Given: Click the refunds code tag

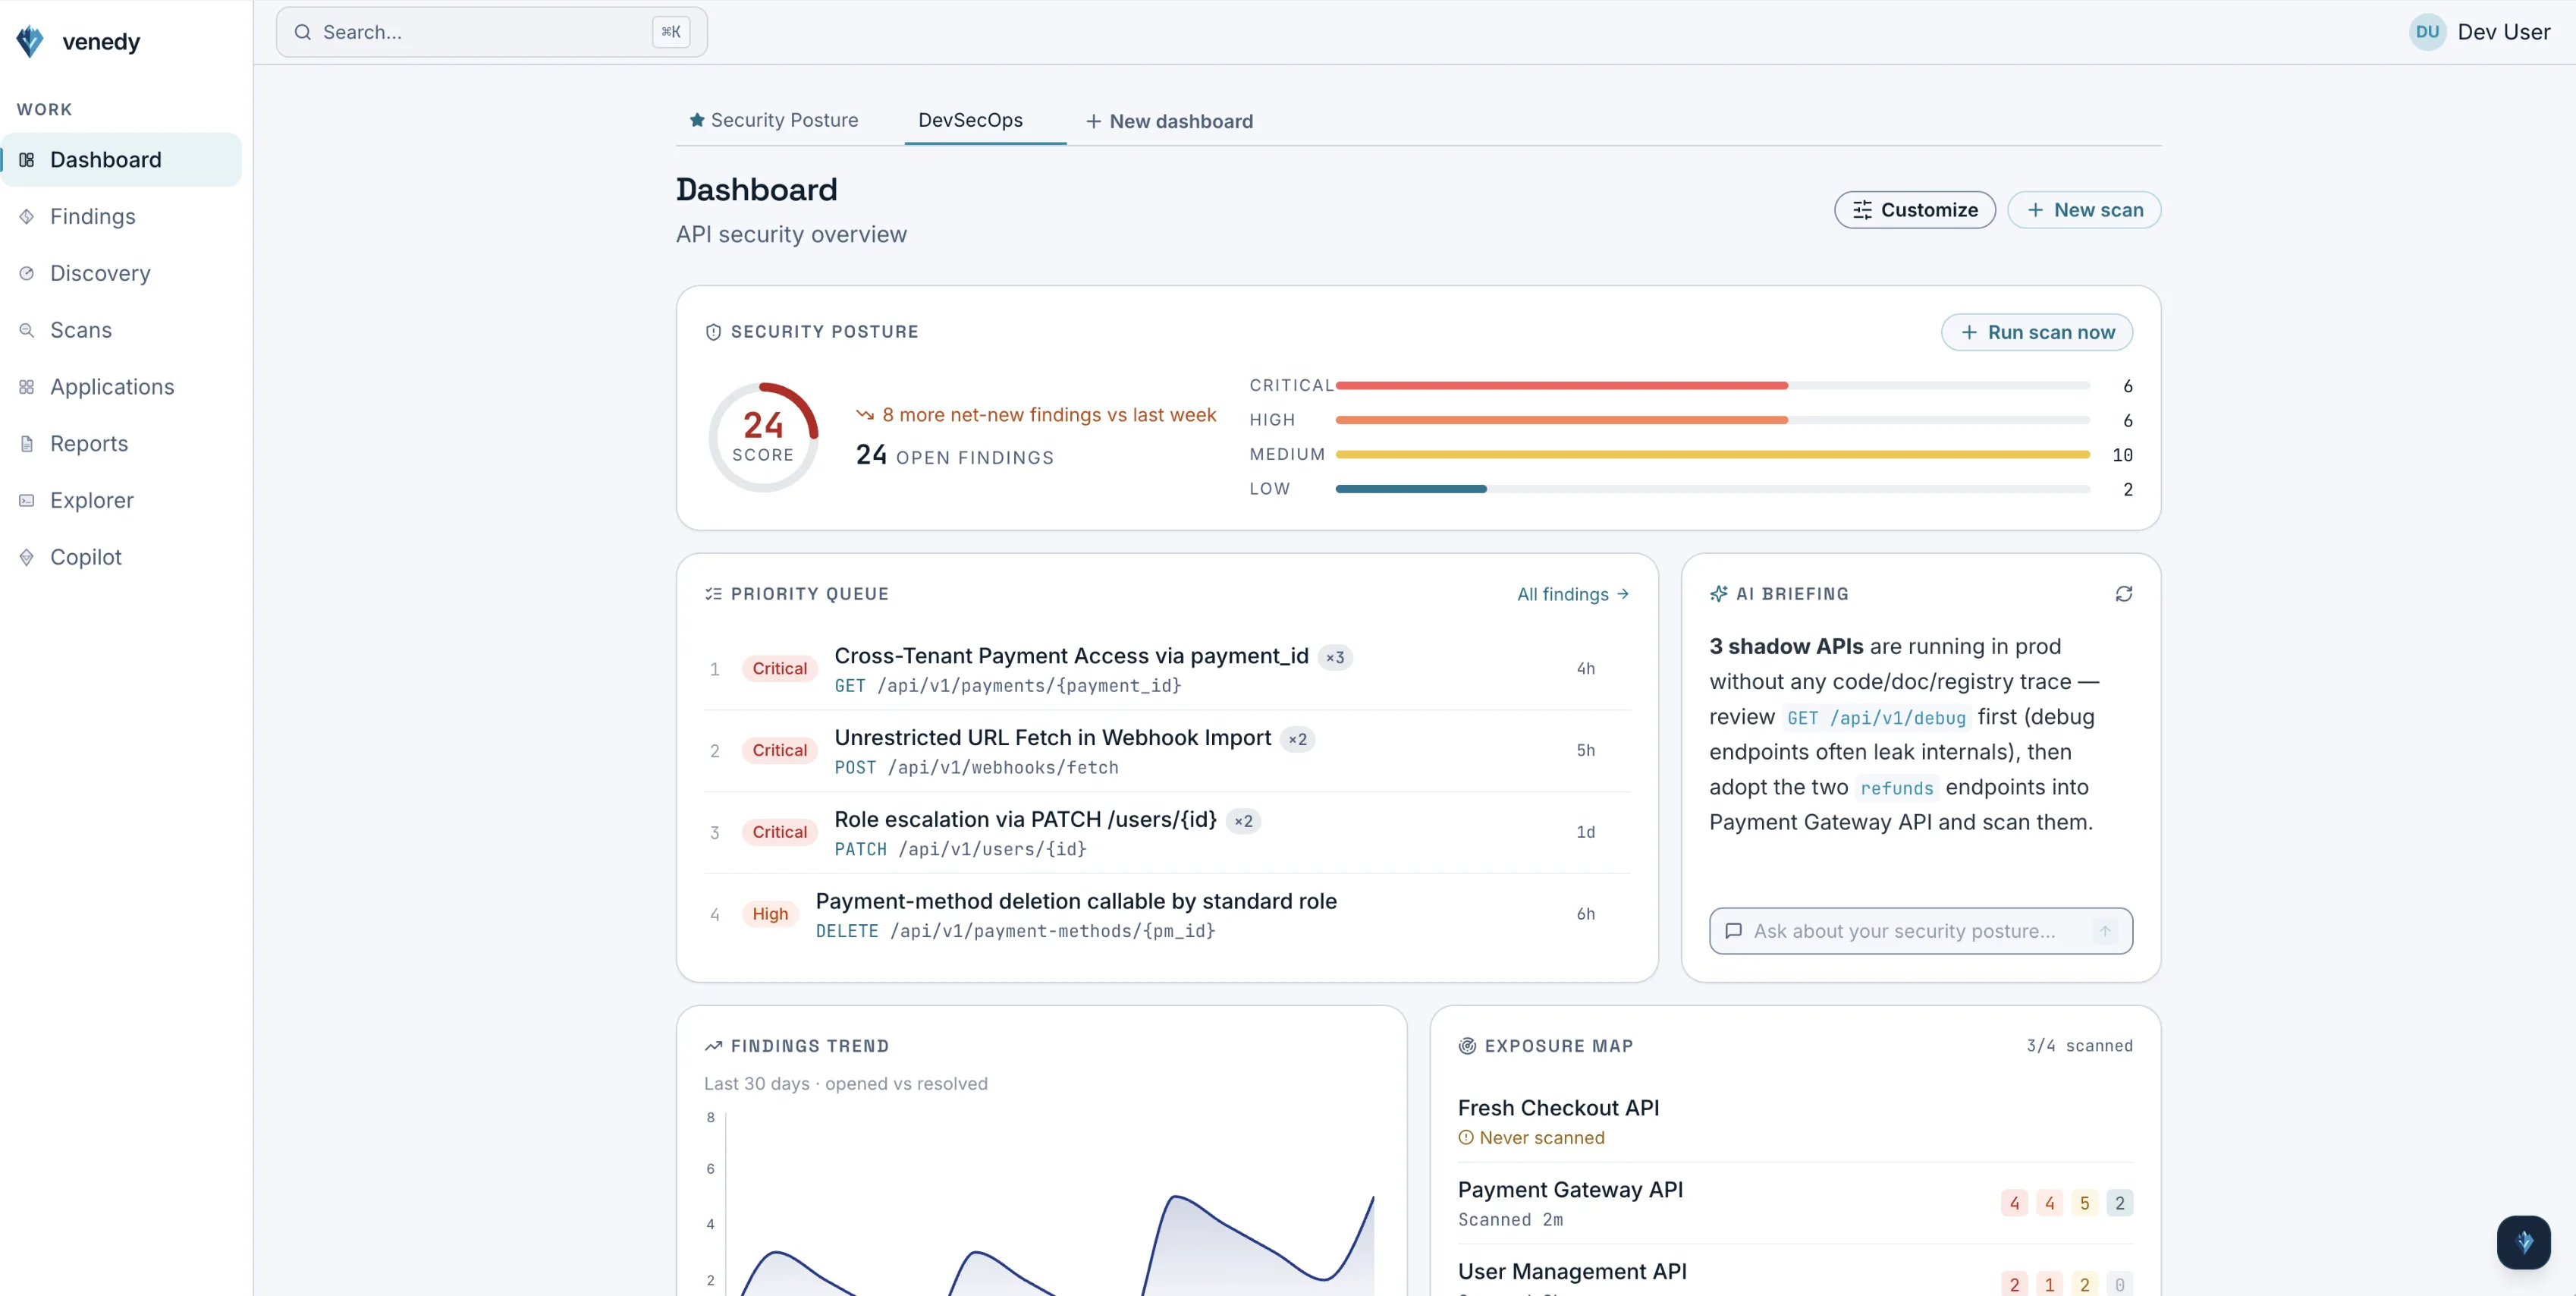Looking at the screenshot, I should 1896,788.
